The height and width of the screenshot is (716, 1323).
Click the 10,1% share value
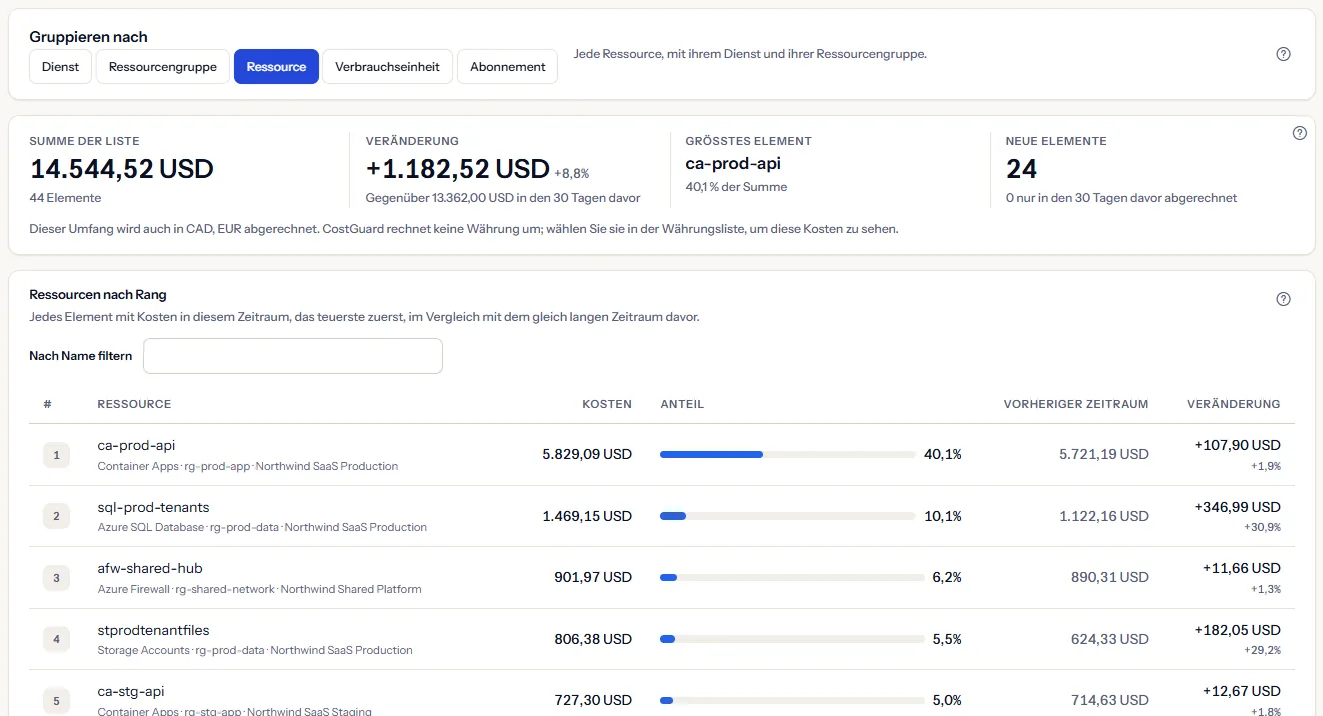tap(943, 516)
